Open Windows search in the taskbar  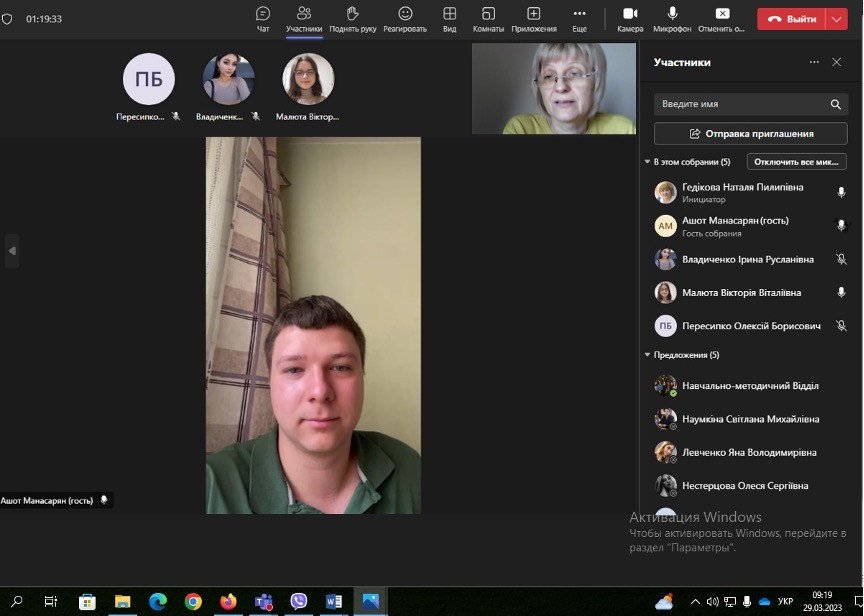coord(17,601)
